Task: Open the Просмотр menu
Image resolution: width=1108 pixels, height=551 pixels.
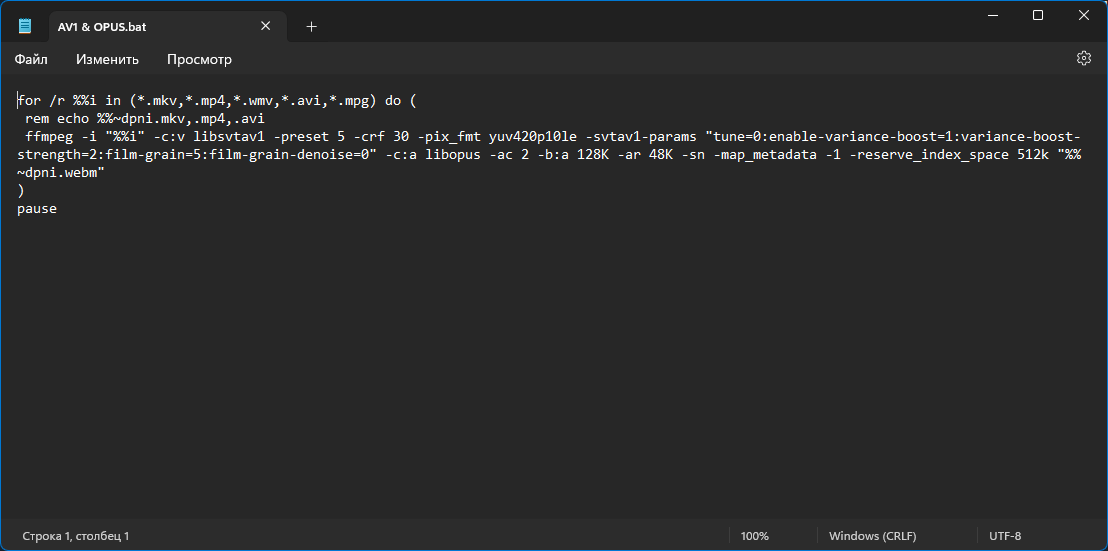Action: pos(199,59)
